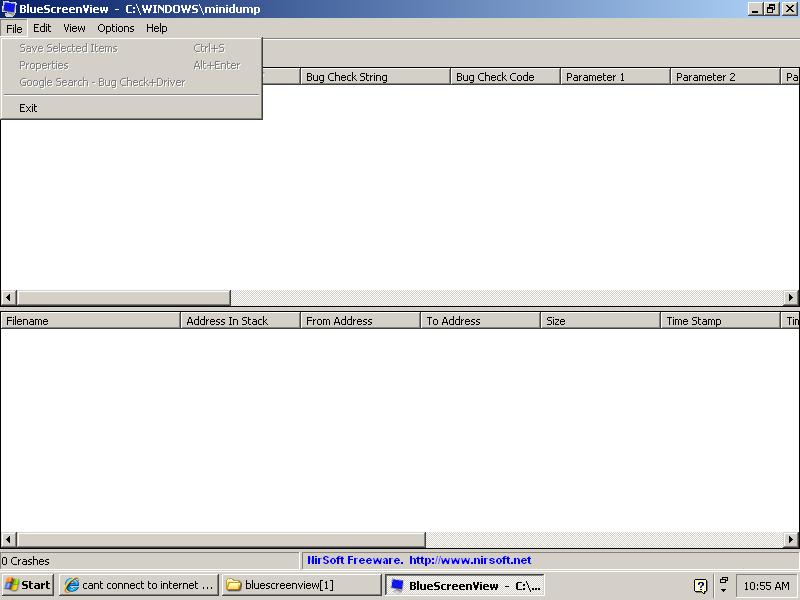The height and width of the screenshot is (600, 800).
Task: Open the Options menu
Action: point(116,28)
